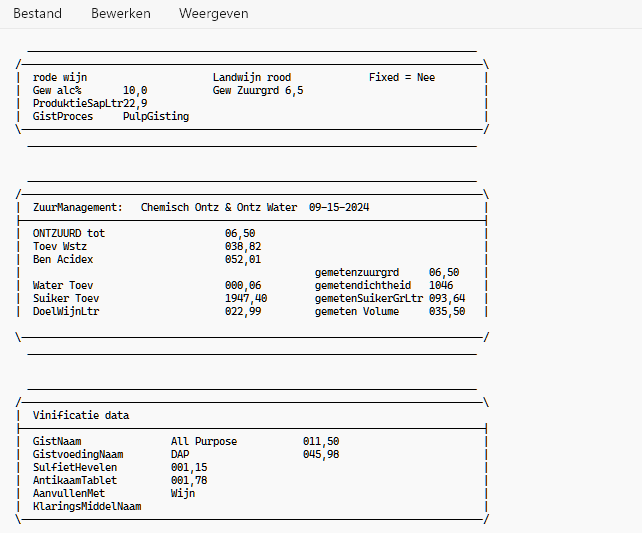642x533 pixels.
Task: Place cursor on 'Fixed = Nee'
Action: pyautogui.click(x=402, y=77)
